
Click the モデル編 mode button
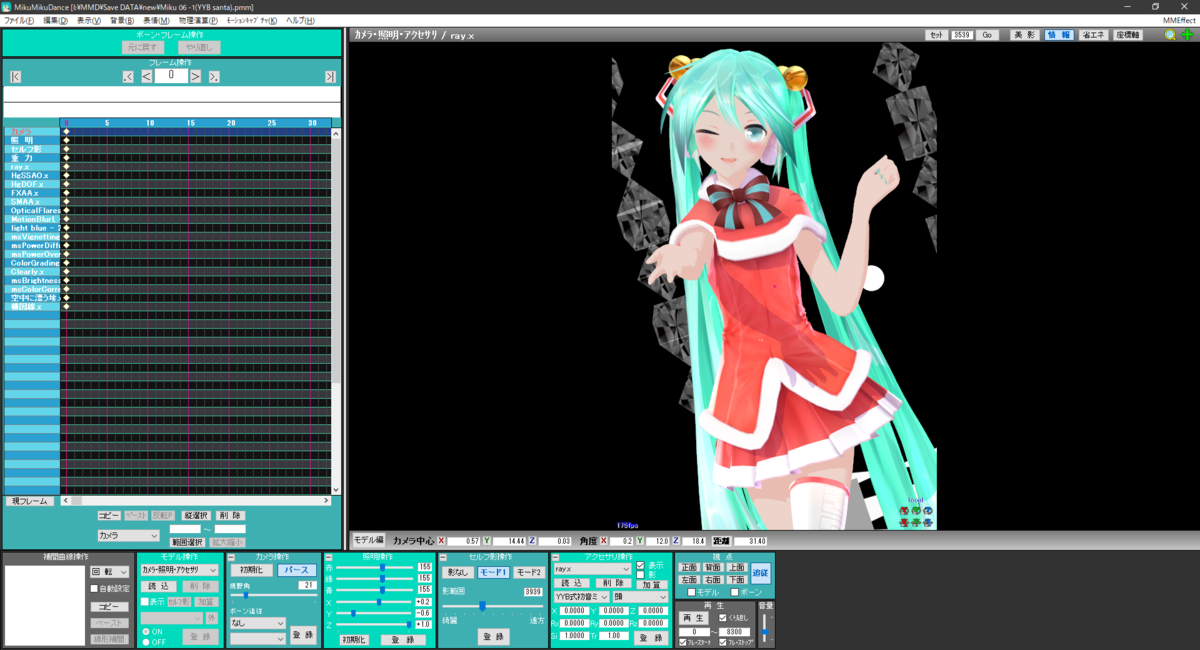pos(369,540)
